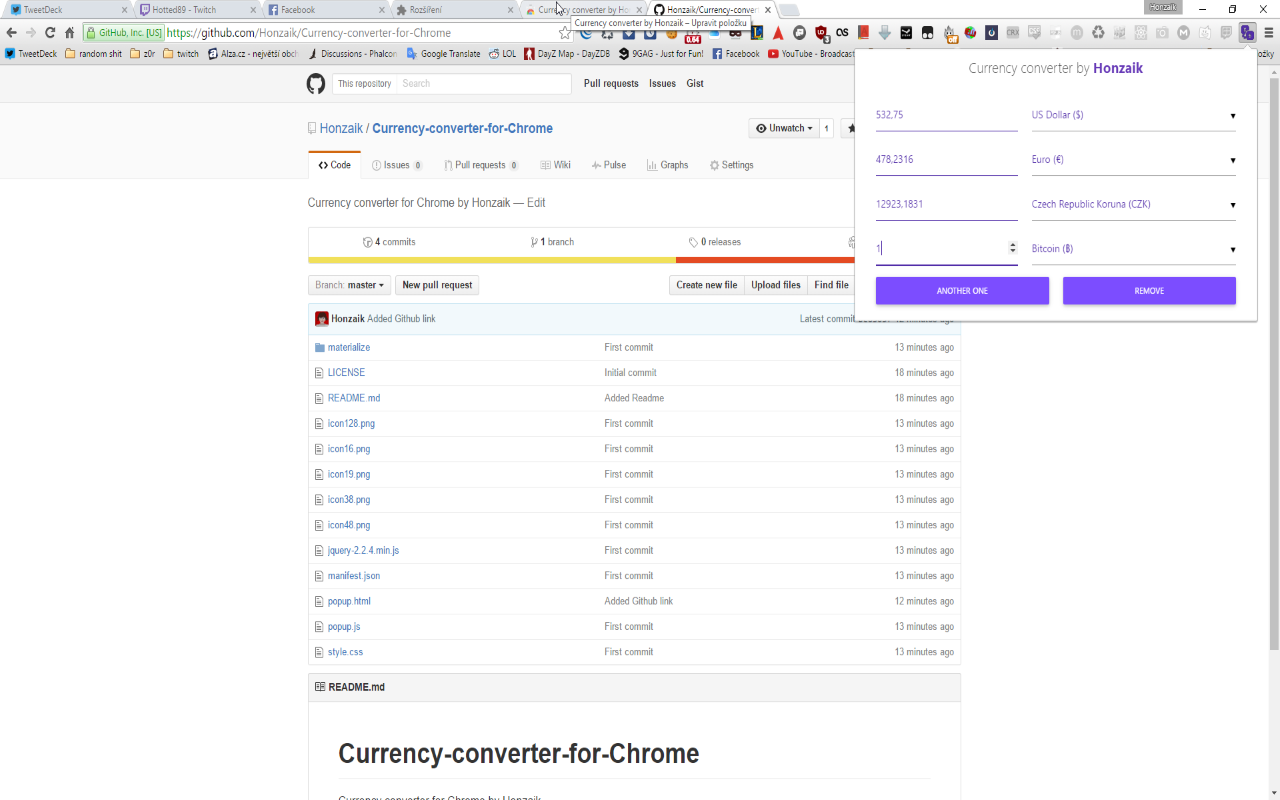Open the Currency converter extension icon
The height and width of the screenshot is (800, 1280).
1247,32
